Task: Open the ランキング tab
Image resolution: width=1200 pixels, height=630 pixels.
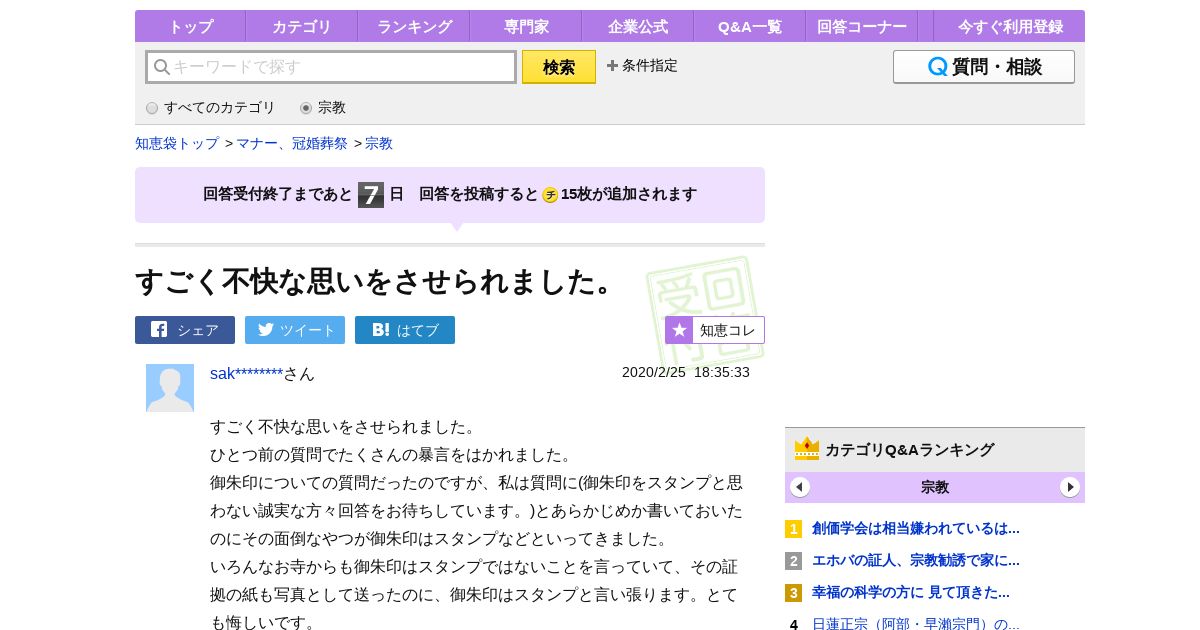Action: pos(414,26)
